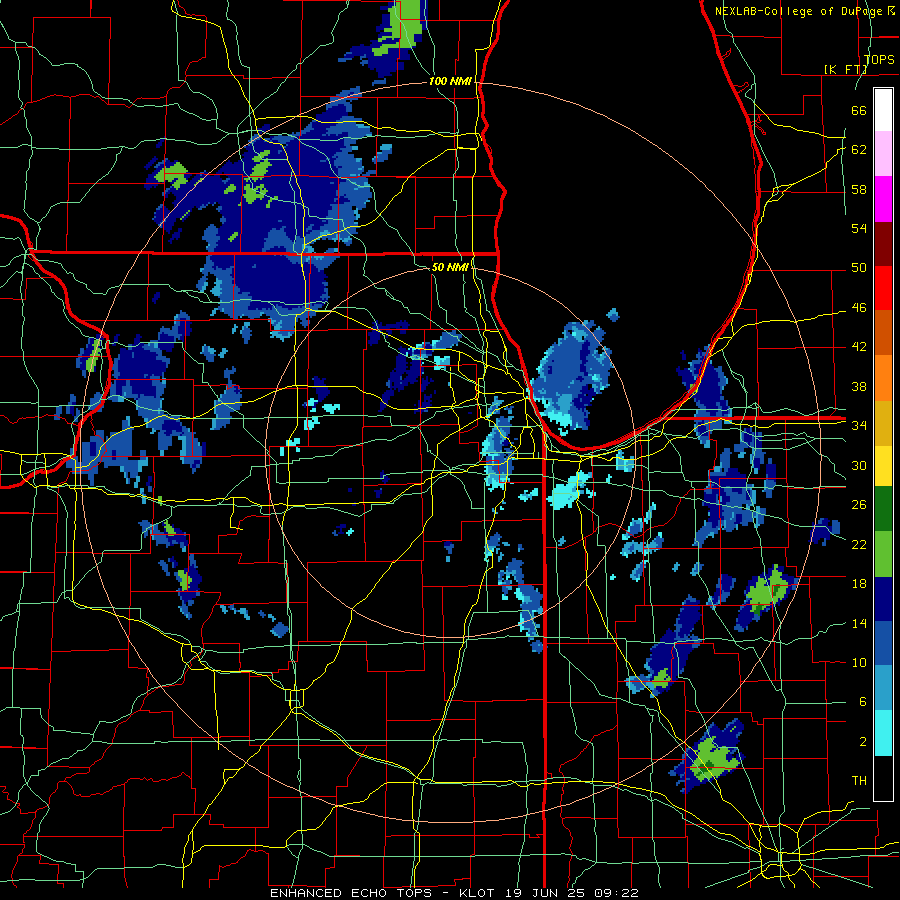Image resolution: width=900 pixels, height=900 pixels.
Task: Click the '38' legend scale value
Action: pos(859,386)
